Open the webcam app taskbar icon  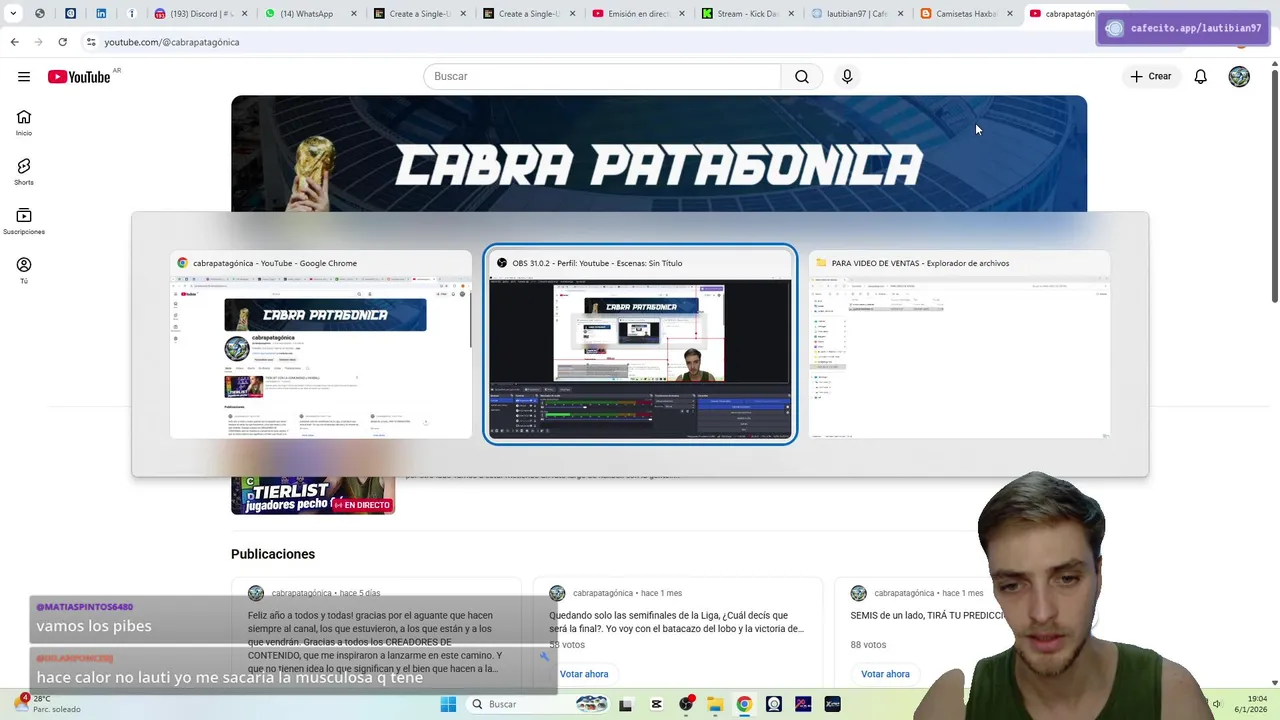pos(773,704)
